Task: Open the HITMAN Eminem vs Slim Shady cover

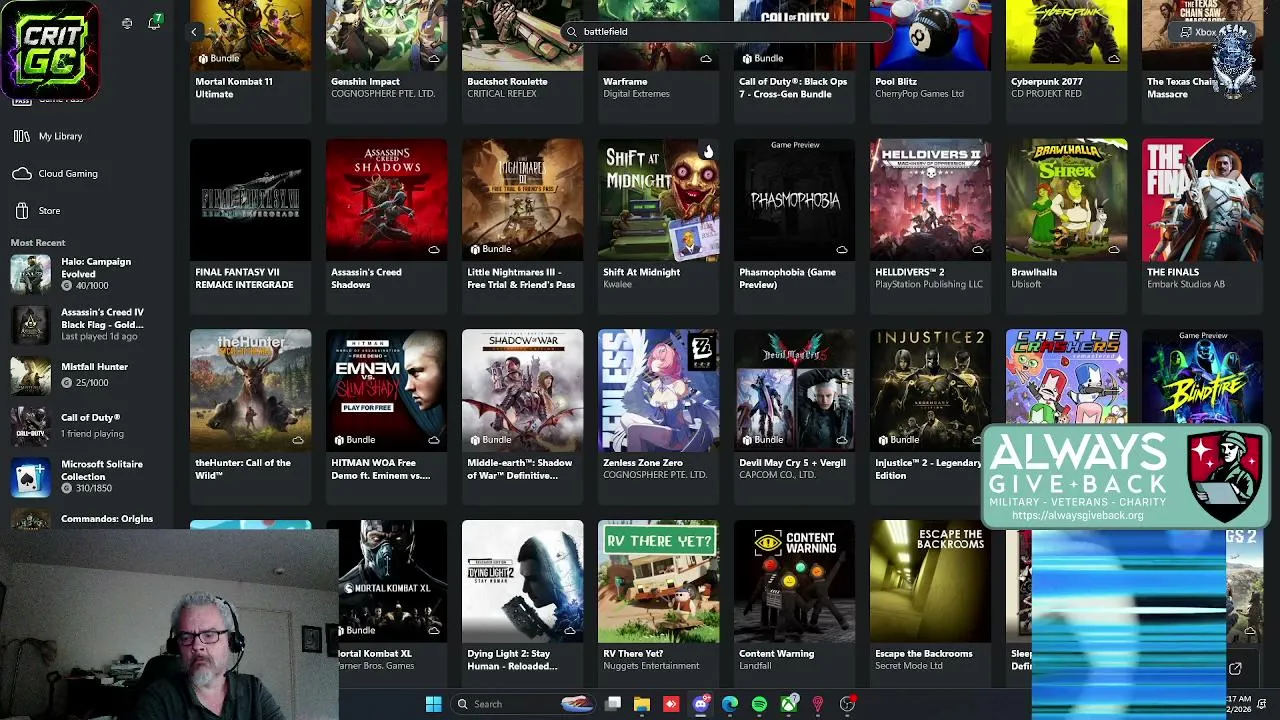Action: coord(387,391)
